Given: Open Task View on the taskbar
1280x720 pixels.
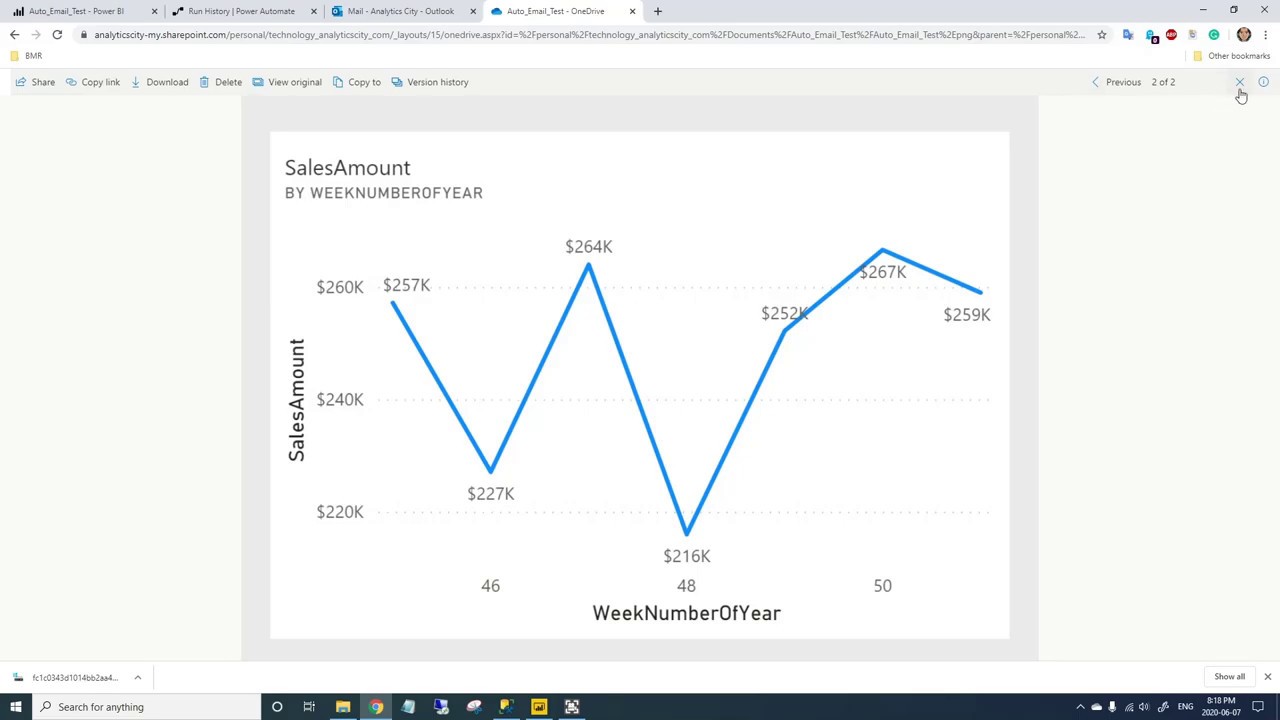Looking at the screenshot, I should pos(309,707).
